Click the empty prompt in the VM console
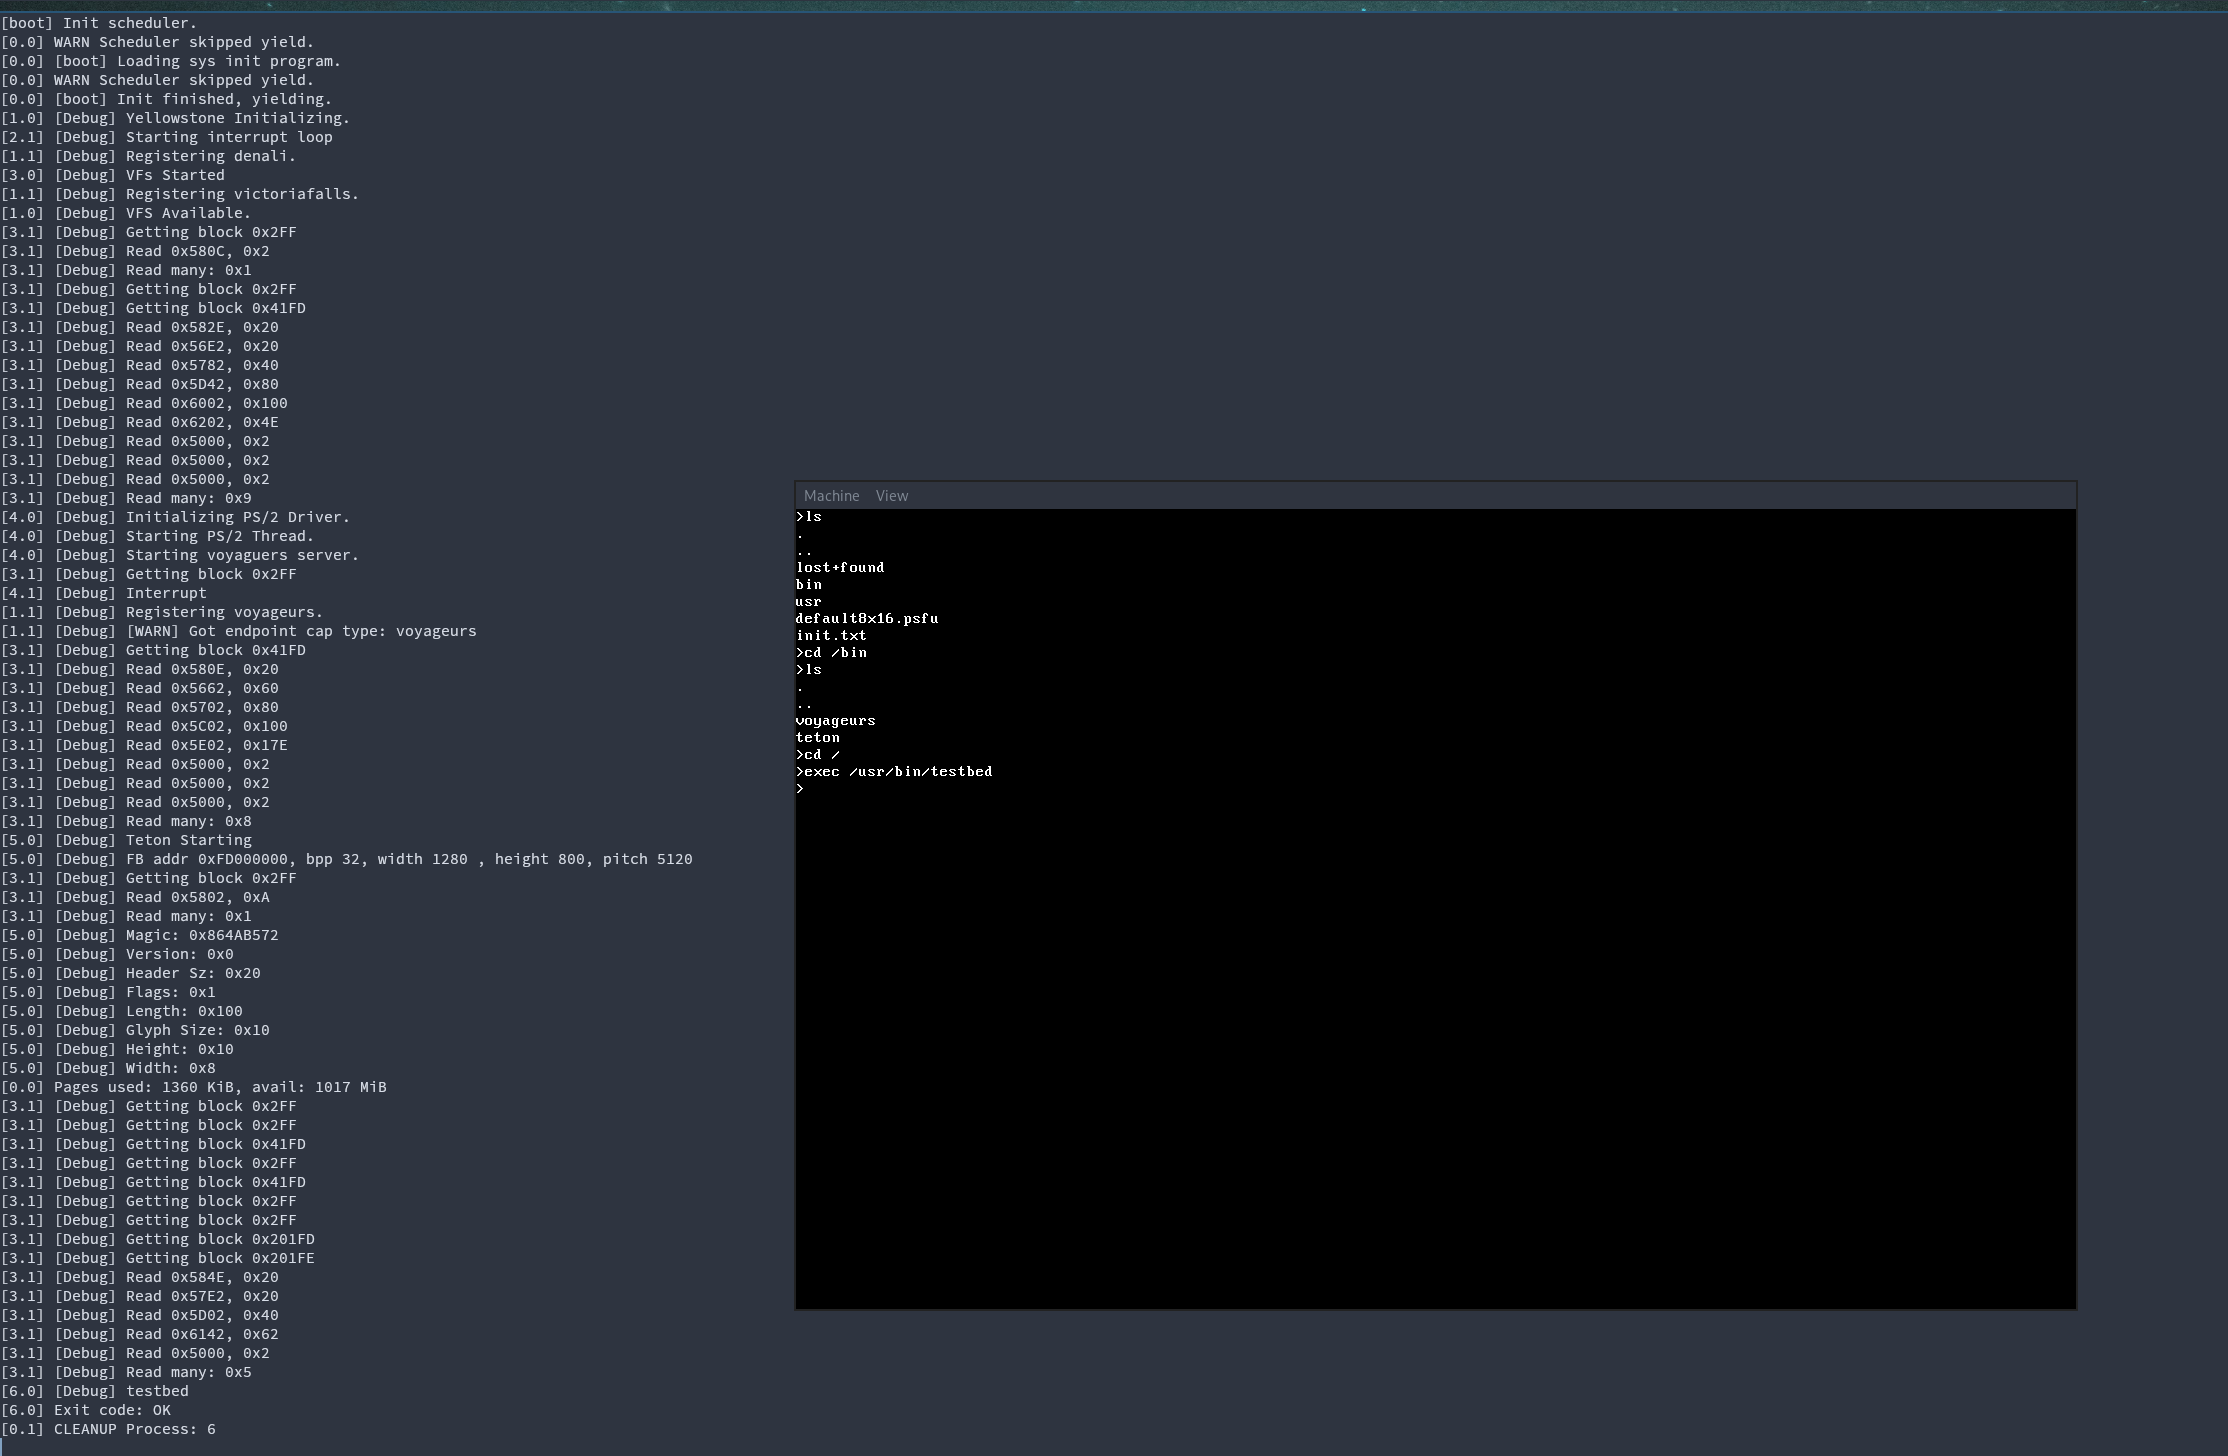This screenshot has width=2228, height=1456. (800, 789)
